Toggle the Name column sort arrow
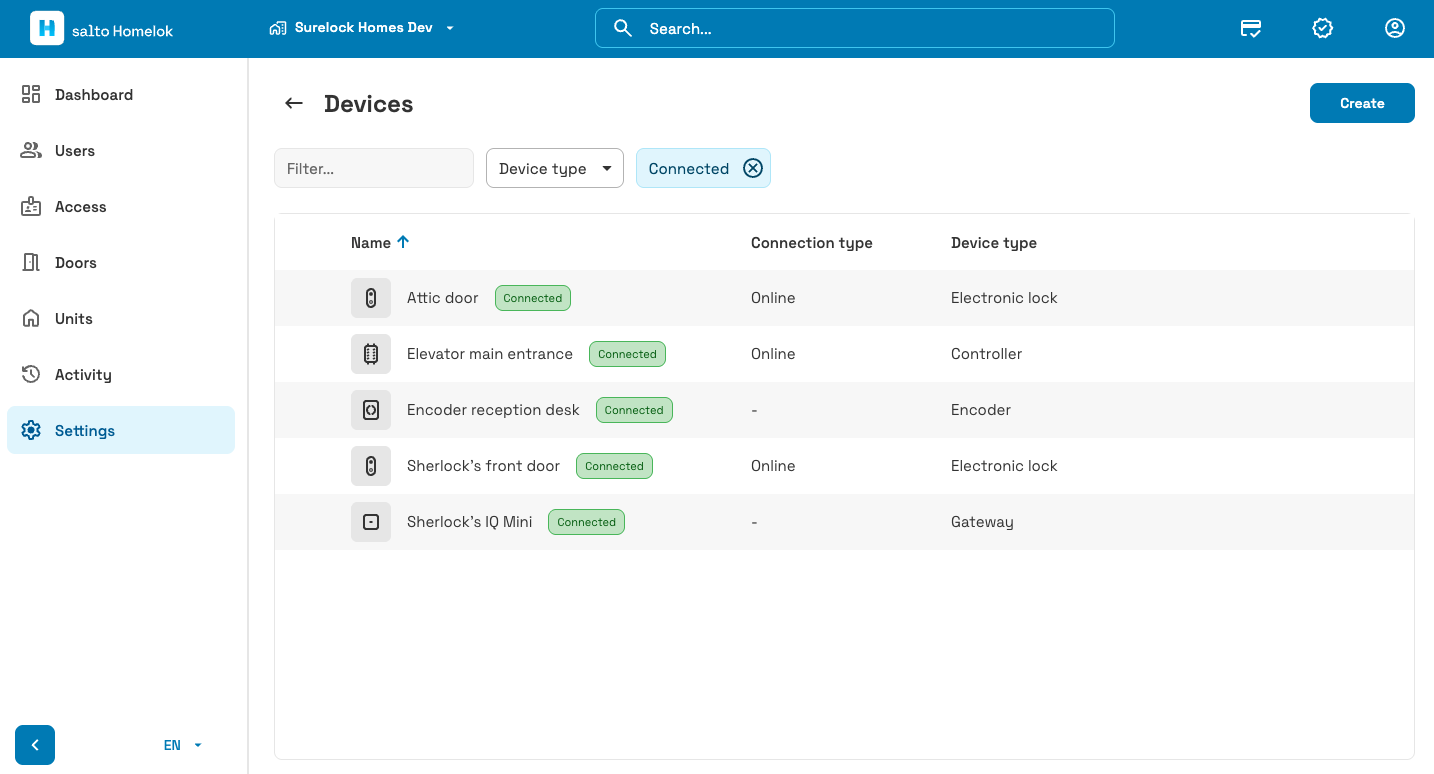Screen dimensions: 1434x774 point(403,242)
